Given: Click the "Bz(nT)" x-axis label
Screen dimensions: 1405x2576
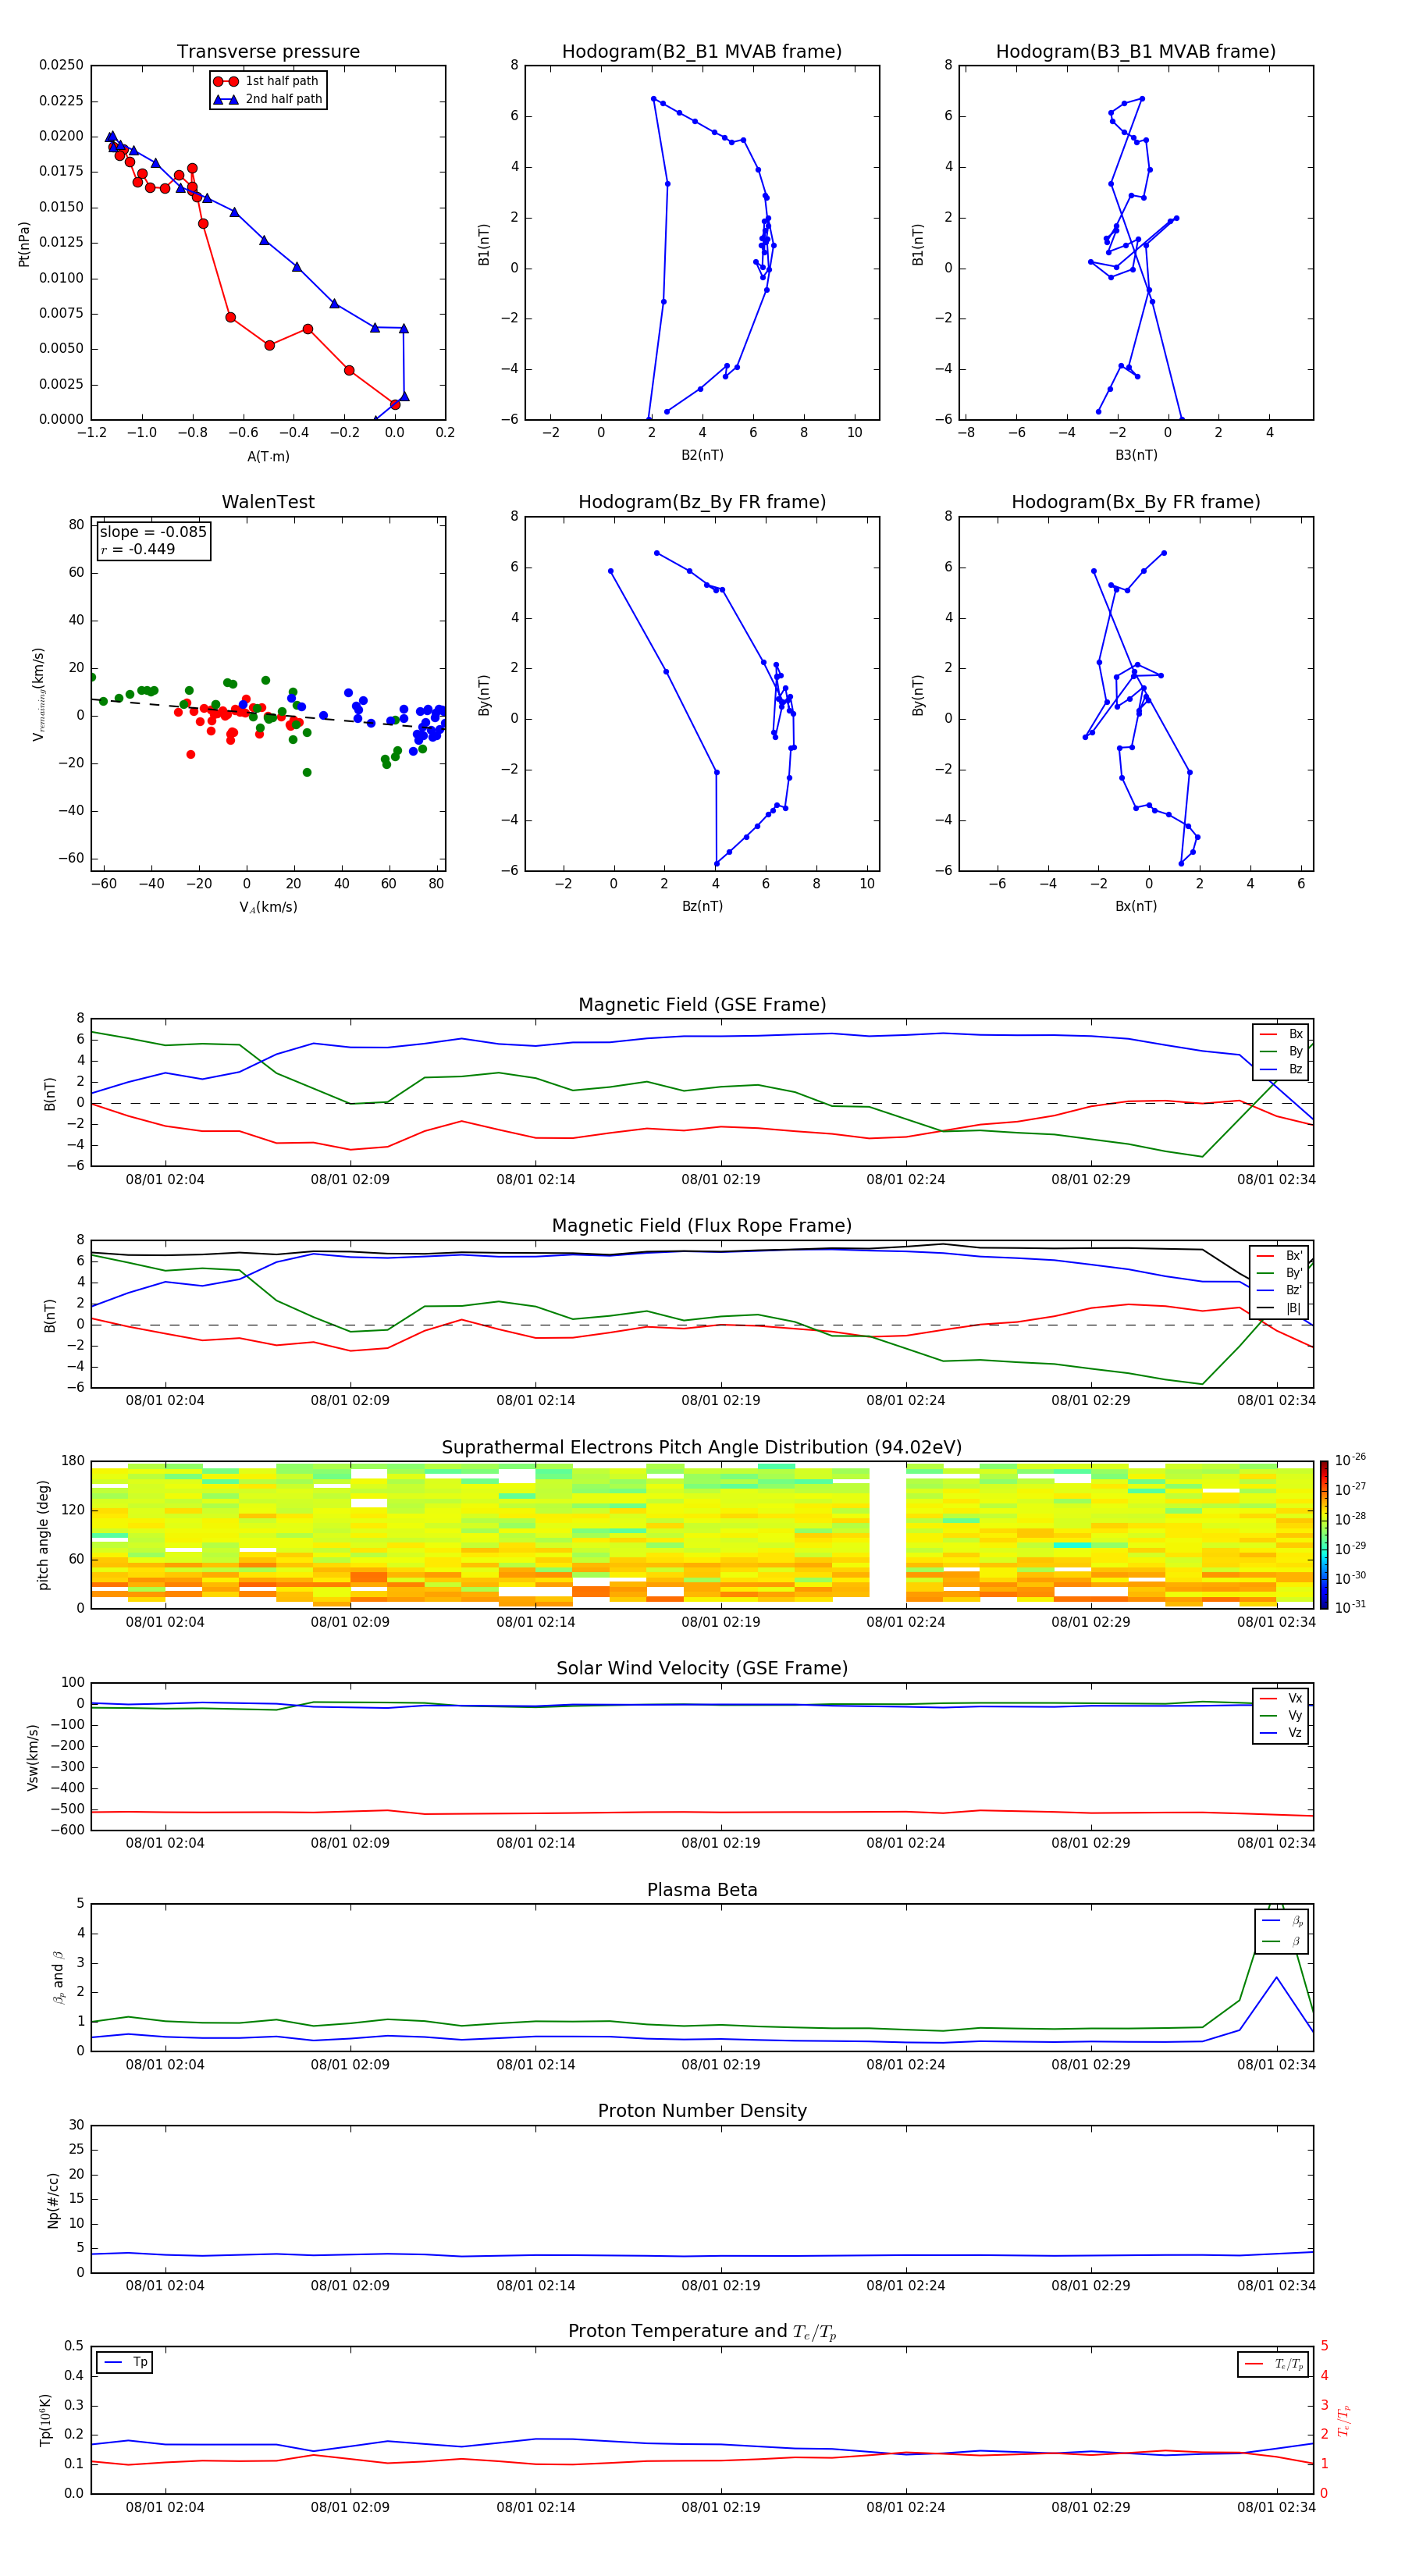Looking at the screenshot, I should point(702,906).
